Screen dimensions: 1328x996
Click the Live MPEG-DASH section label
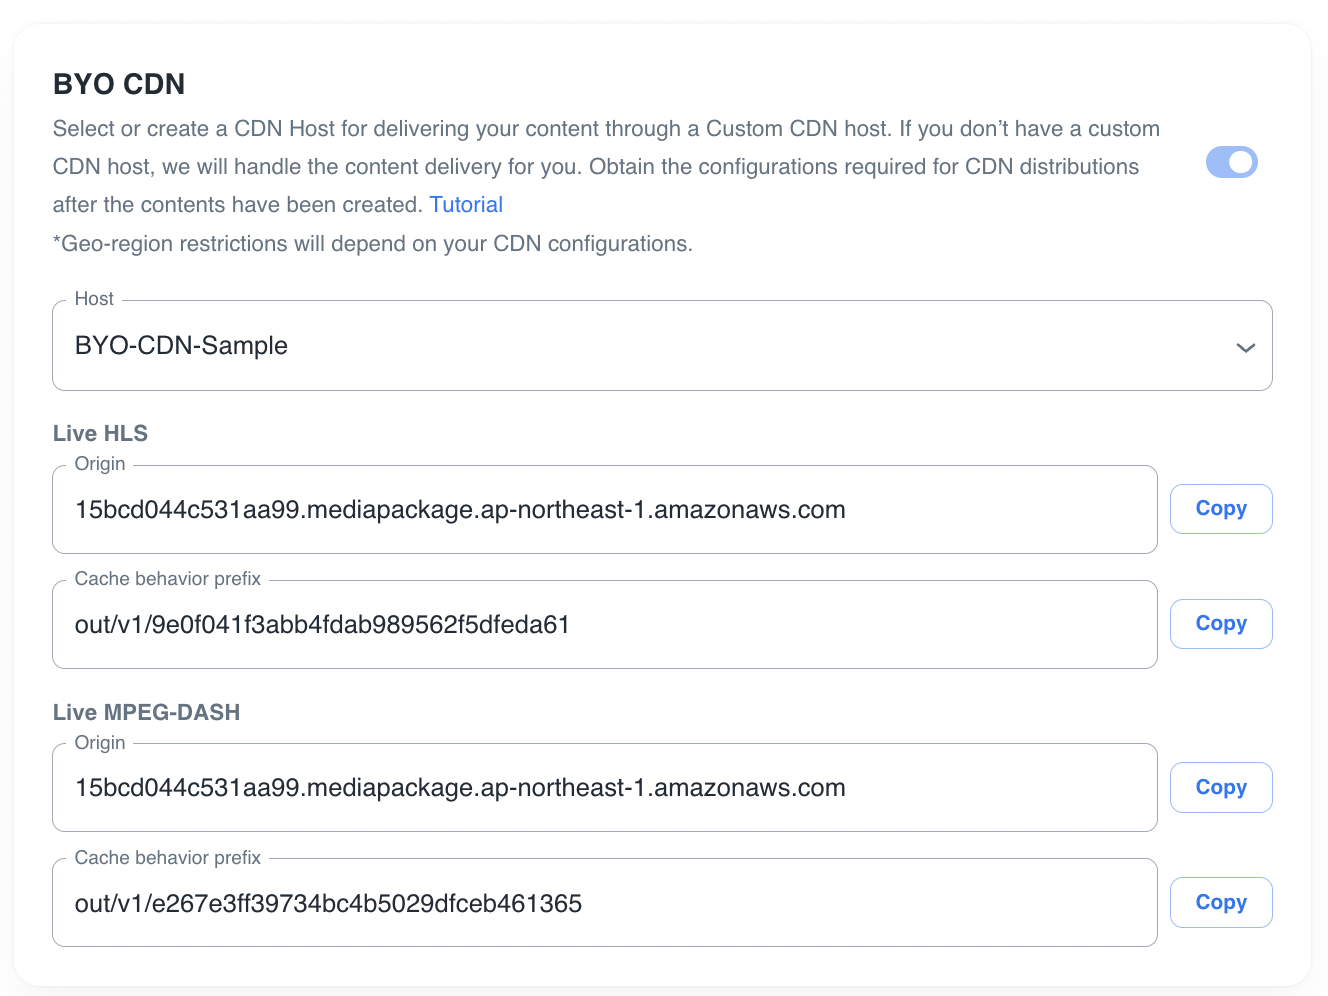pyautogui.click(x=146, y=713)
